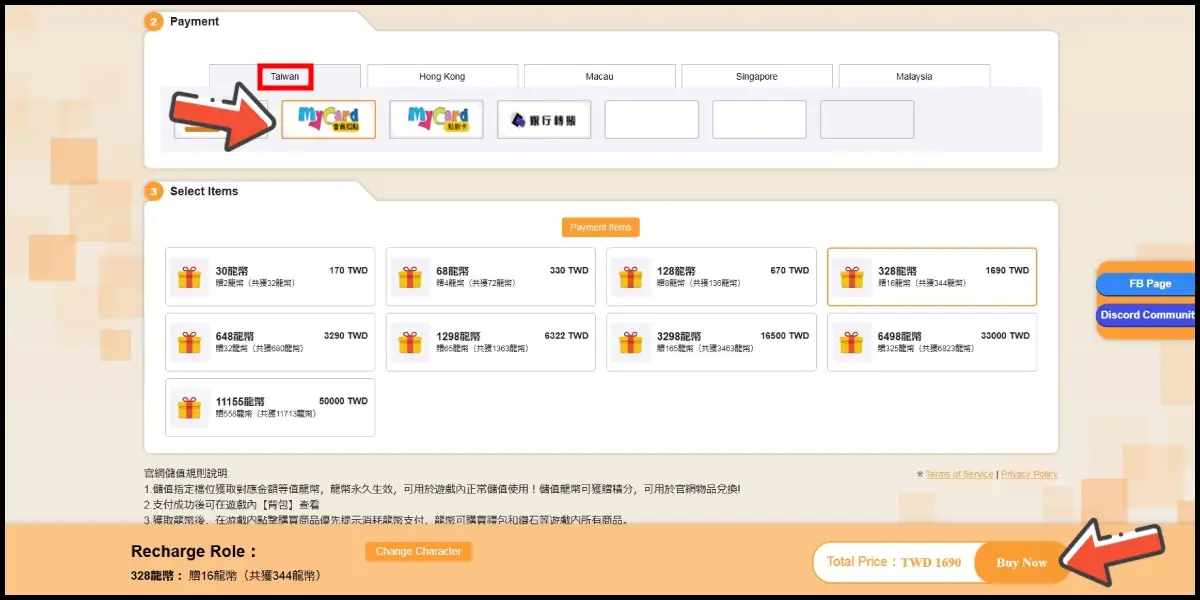Click the gift icon of the 11155 coin pack
1200x600 pixels.
[189, 407]
